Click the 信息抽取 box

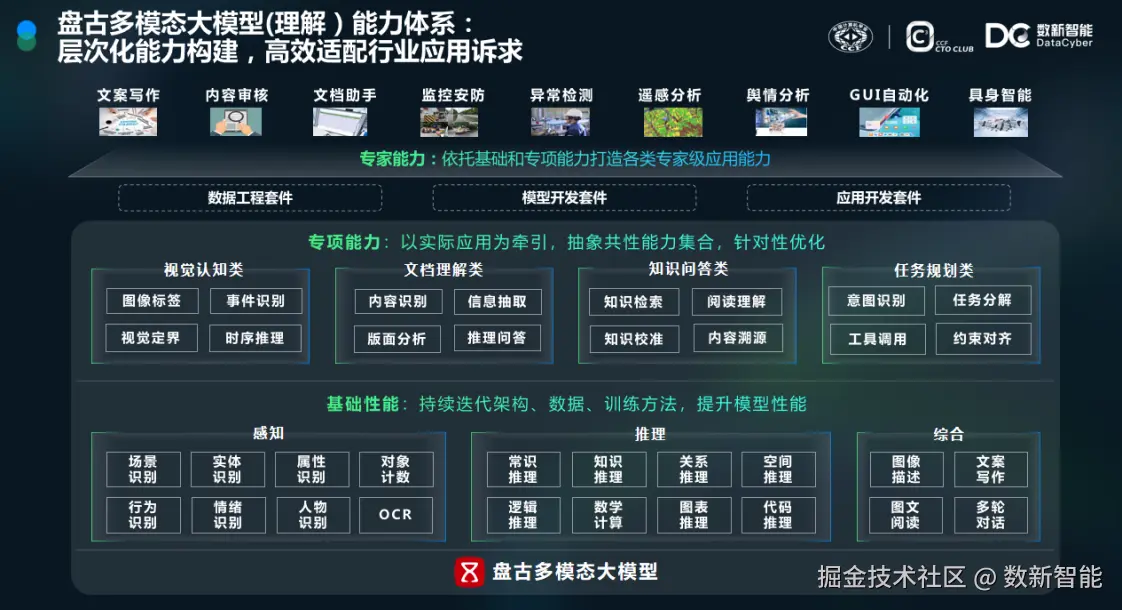tap(497, 301)
